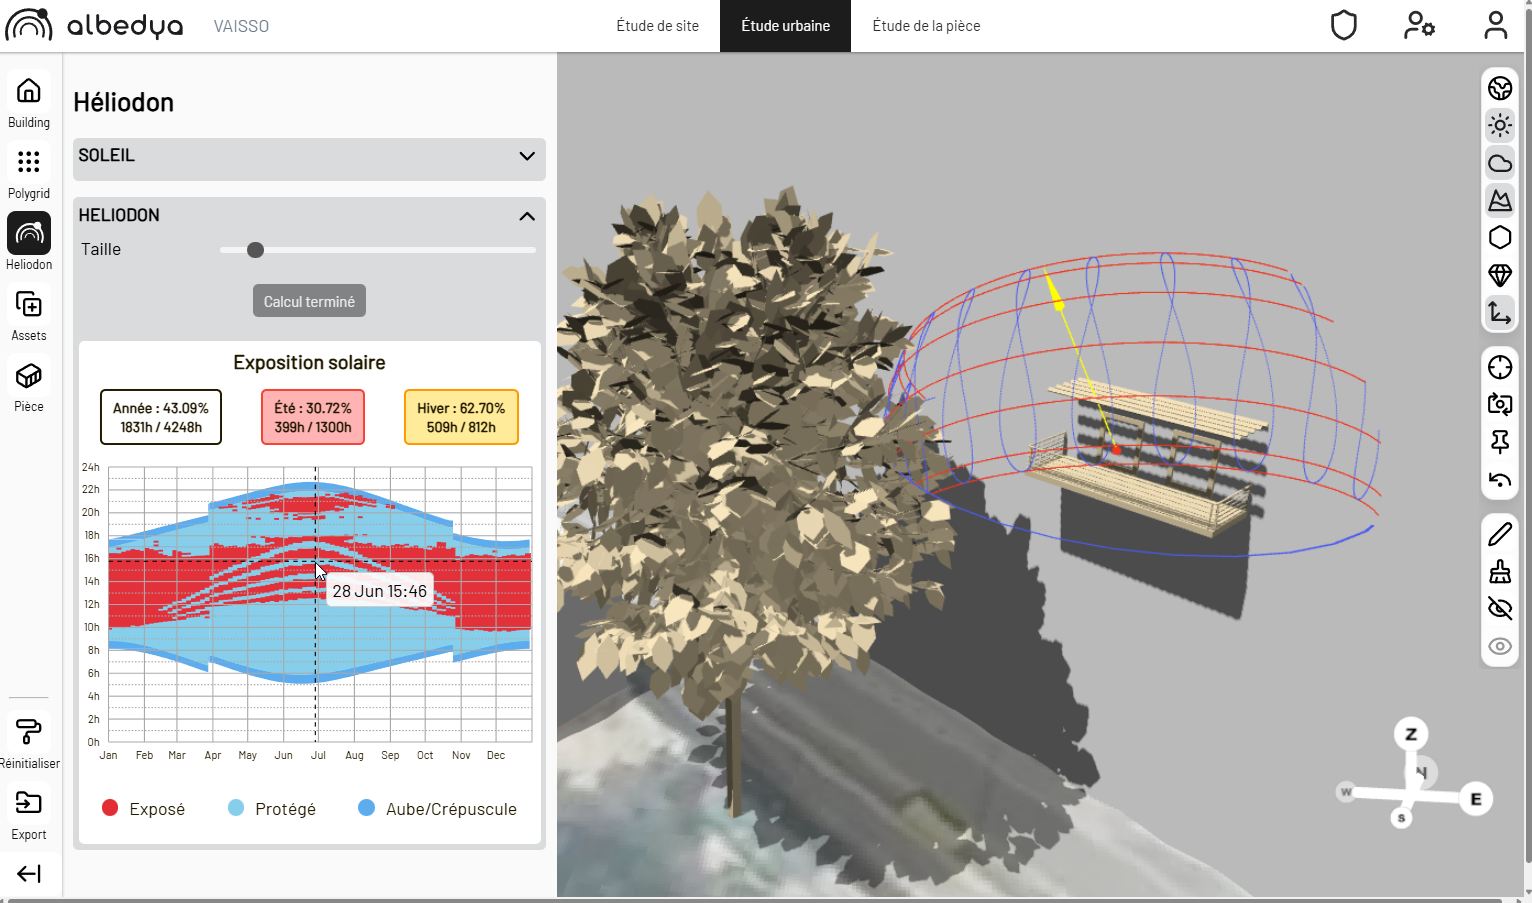Click the red Exposé legend swatch
Screen dimensions: 1532x903
click(110, 808)
